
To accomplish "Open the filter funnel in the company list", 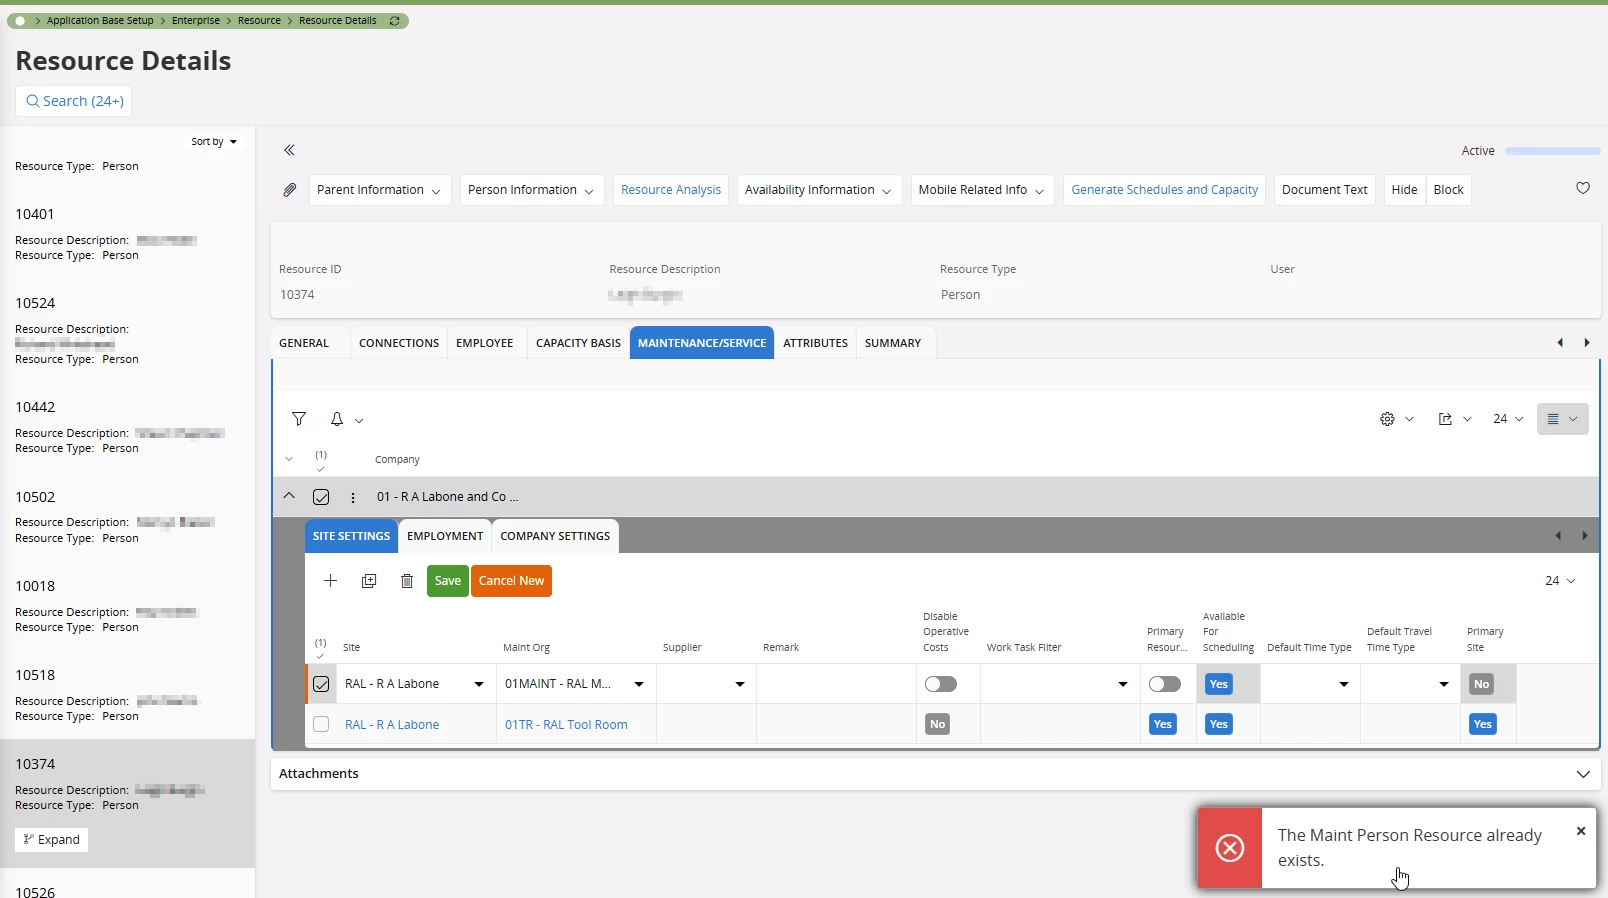I will point(299,419).
